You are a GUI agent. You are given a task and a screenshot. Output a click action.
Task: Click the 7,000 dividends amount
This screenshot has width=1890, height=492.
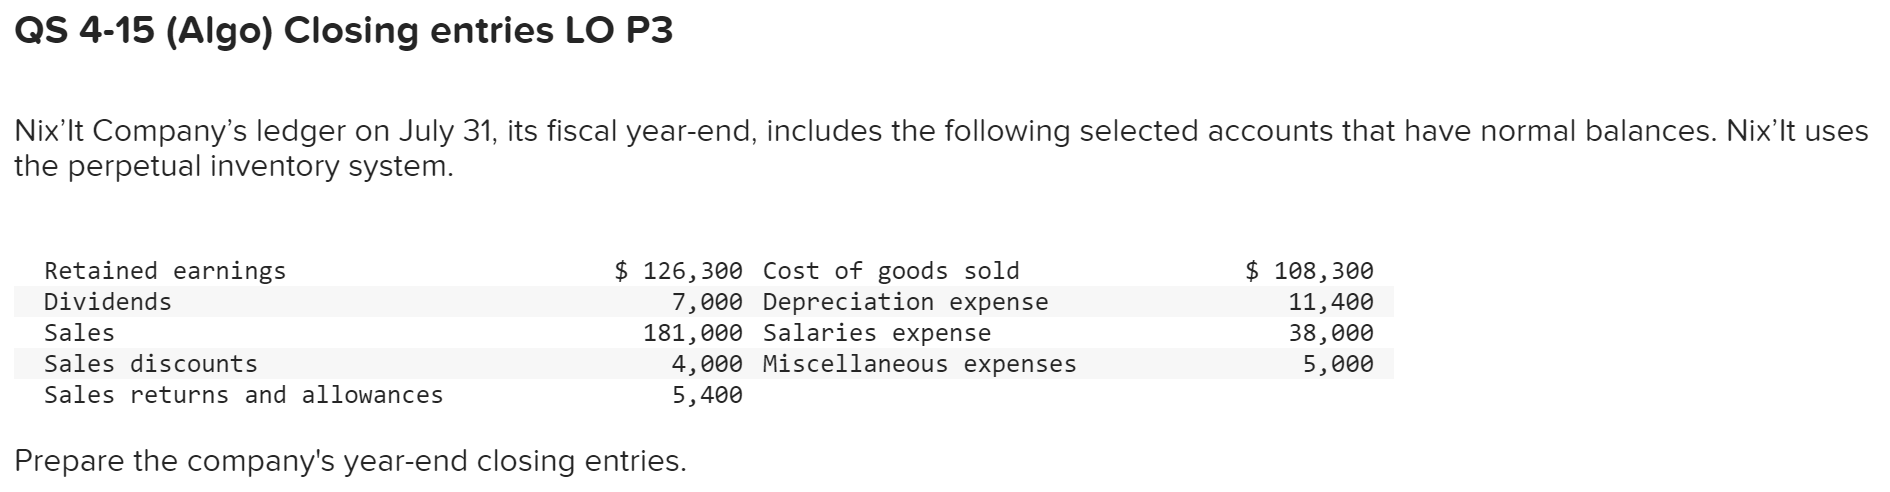tap(707, 302)
